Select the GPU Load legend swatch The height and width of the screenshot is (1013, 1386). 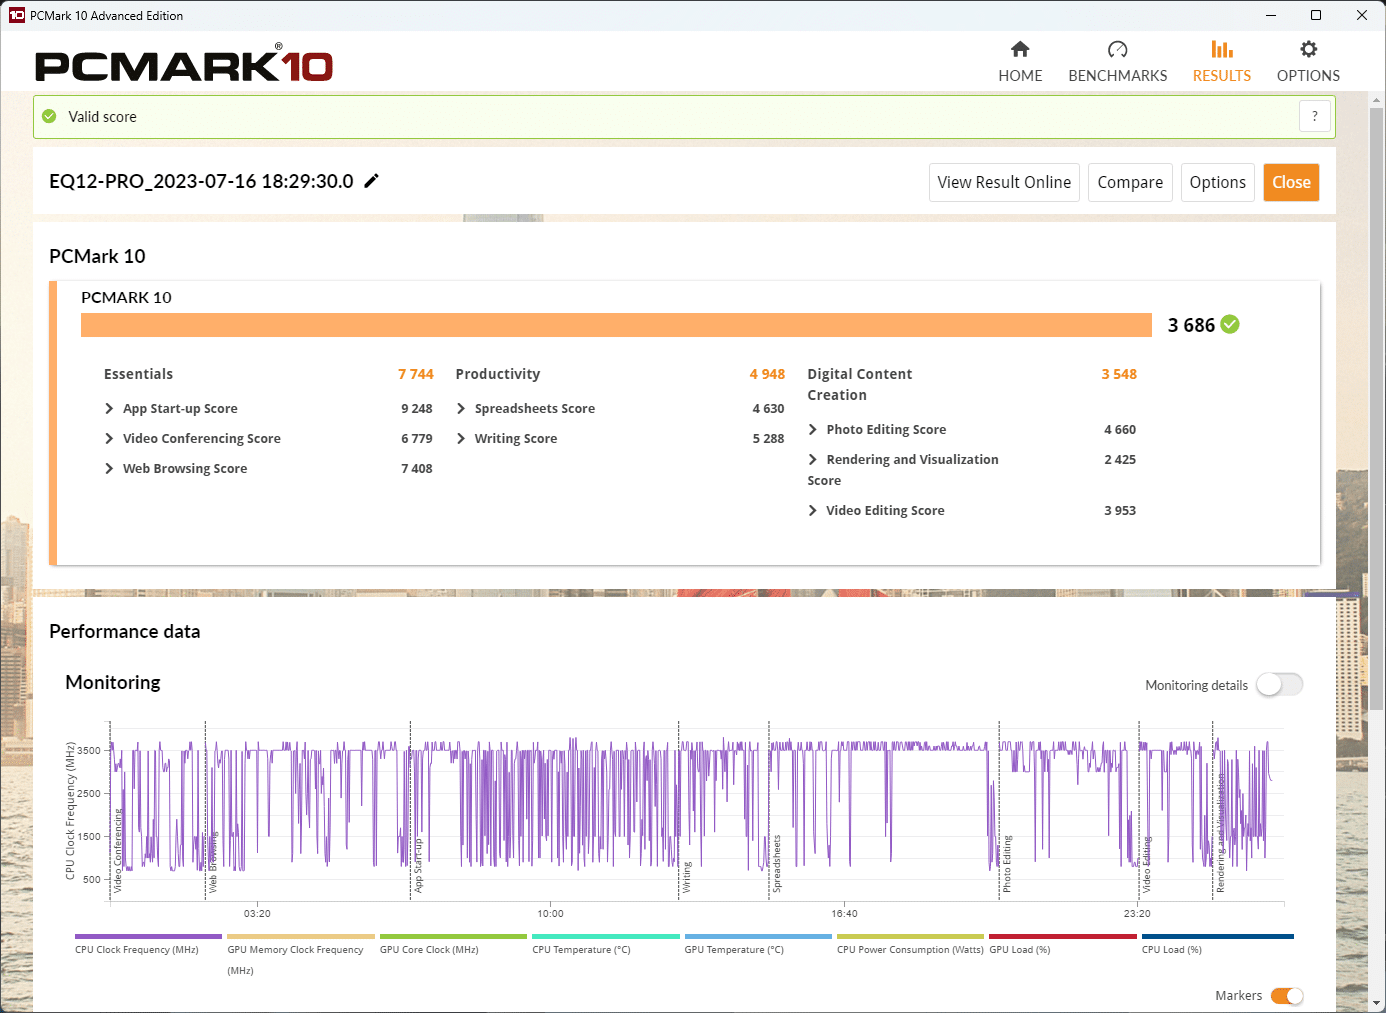click(1062, 937)
